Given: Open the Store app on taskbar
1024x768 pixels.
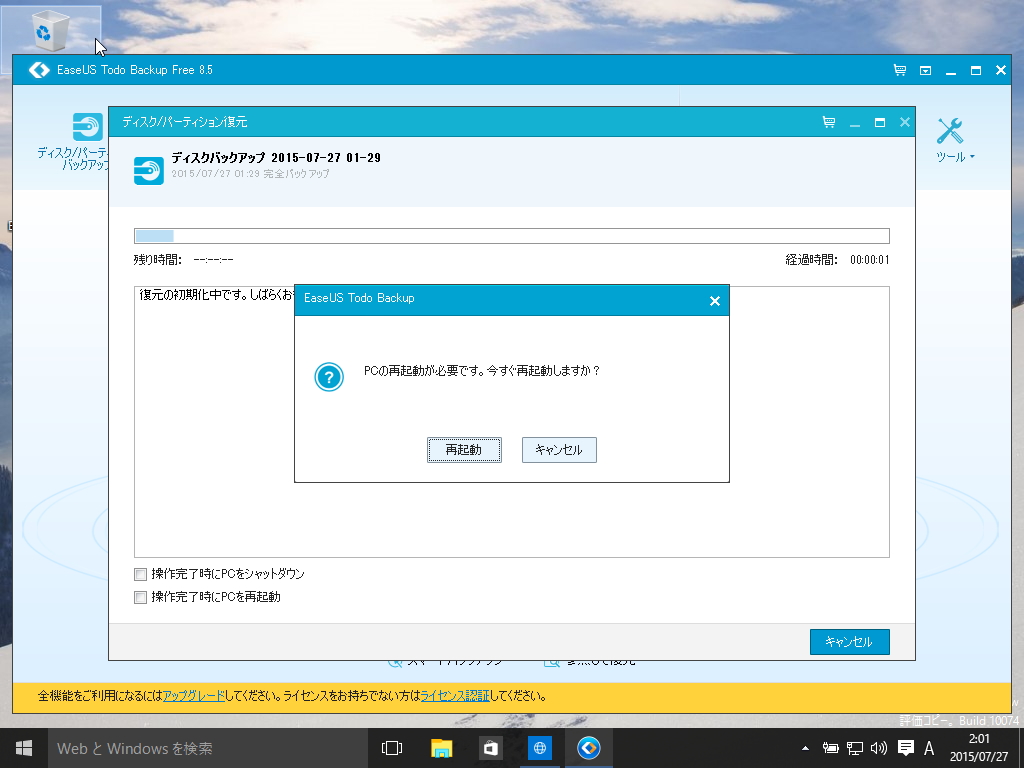Looking at the screenshot, I should pyautogui.click(x=490, y=748).
